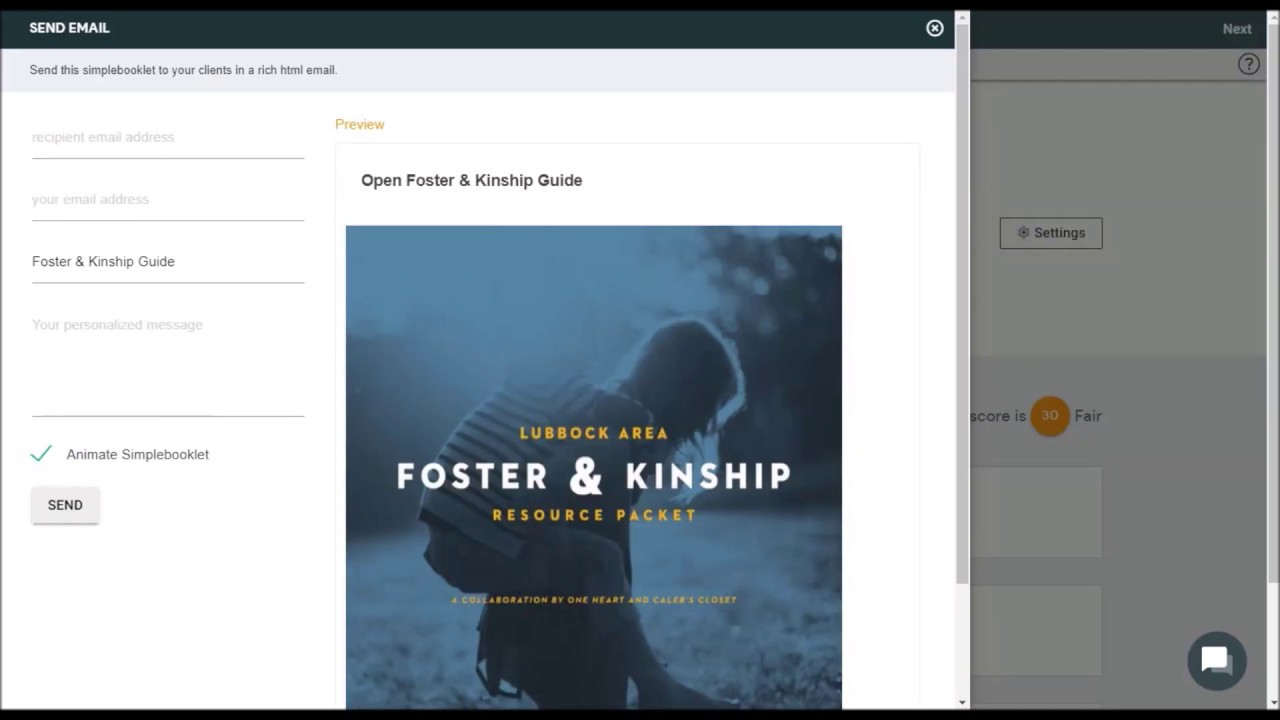
Task: Click the personalized message text area
Action: (168, 364)
